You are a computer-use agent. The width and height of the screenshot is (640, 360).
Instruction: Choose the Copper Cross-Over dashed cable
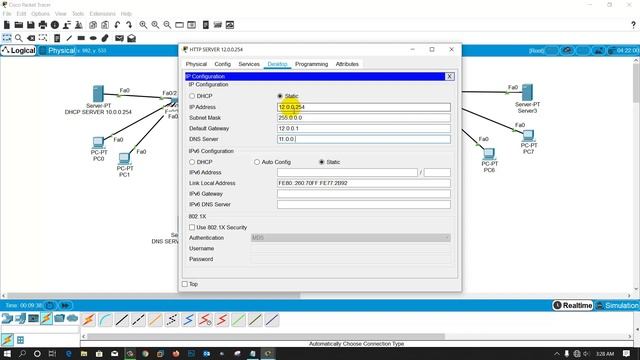coord(138,320)
